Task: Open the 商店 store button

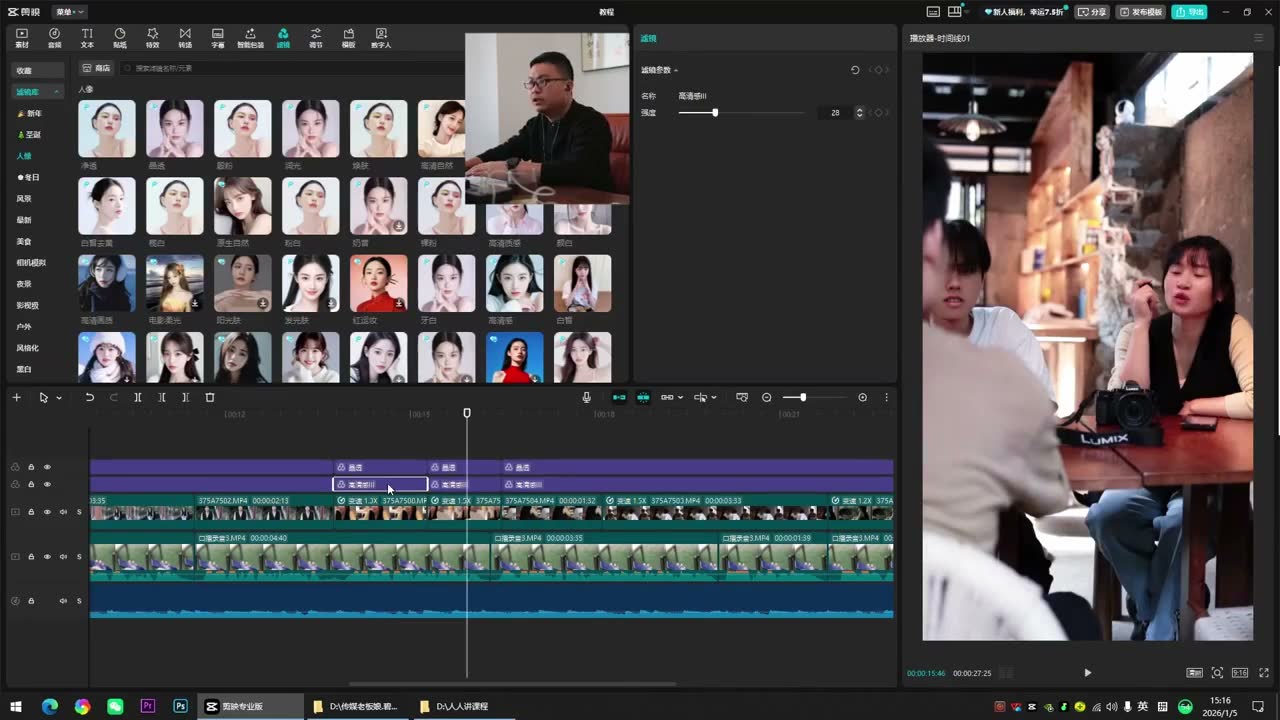Action: click(97, 68)
